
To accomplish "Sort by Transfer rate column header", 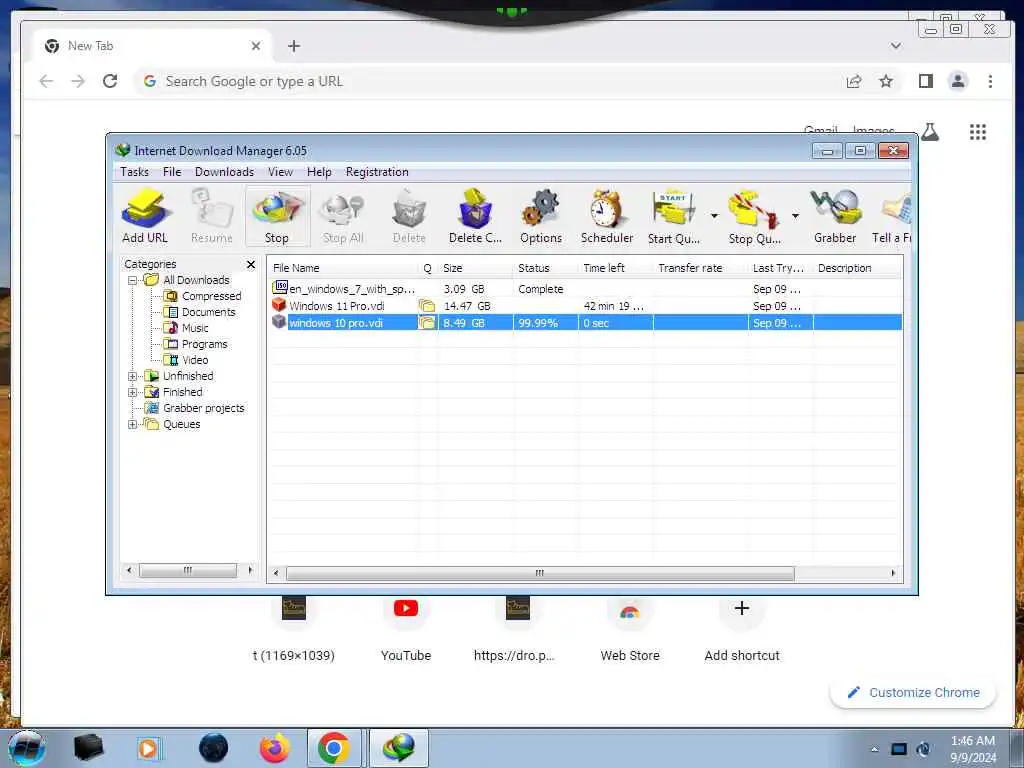I will coord(700,268).
